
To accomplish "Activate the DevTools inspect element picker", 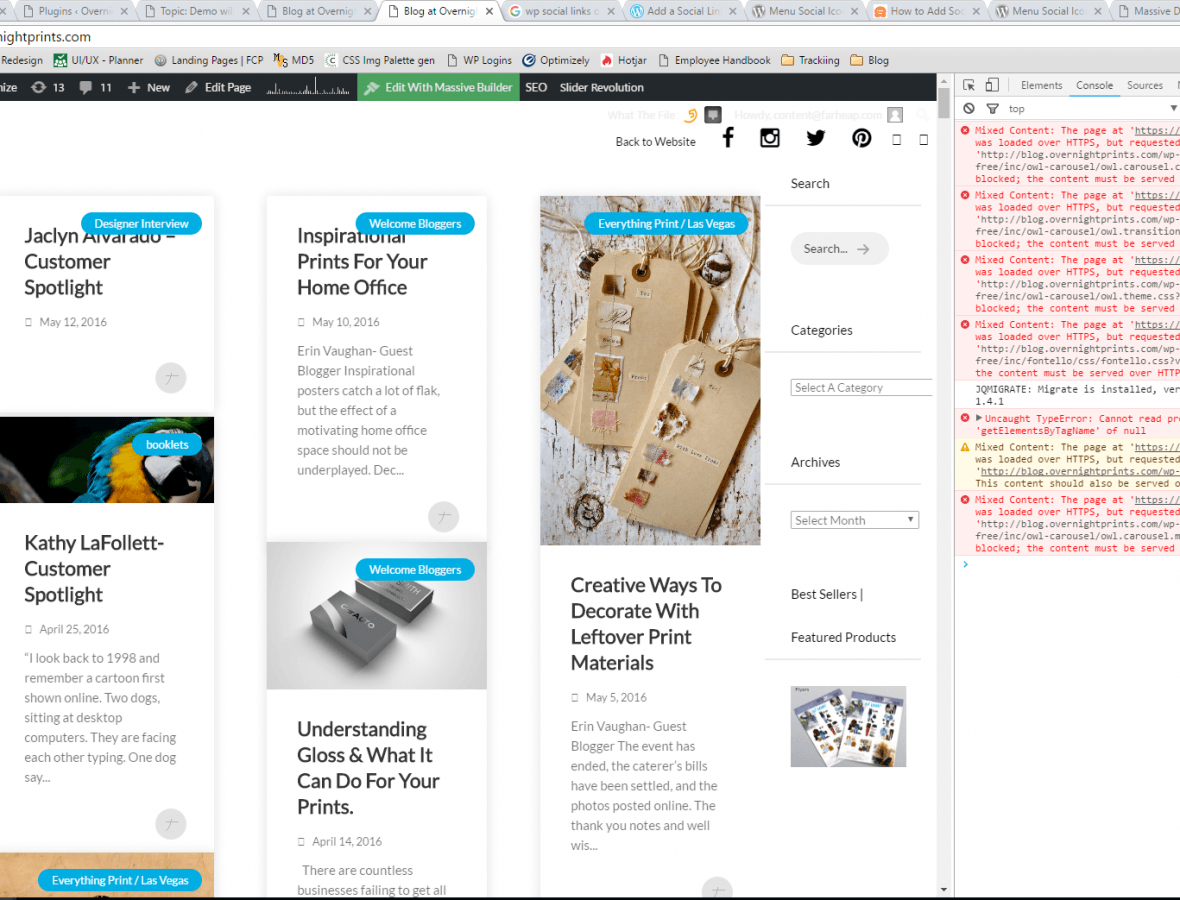I will [x=969, y=86].
